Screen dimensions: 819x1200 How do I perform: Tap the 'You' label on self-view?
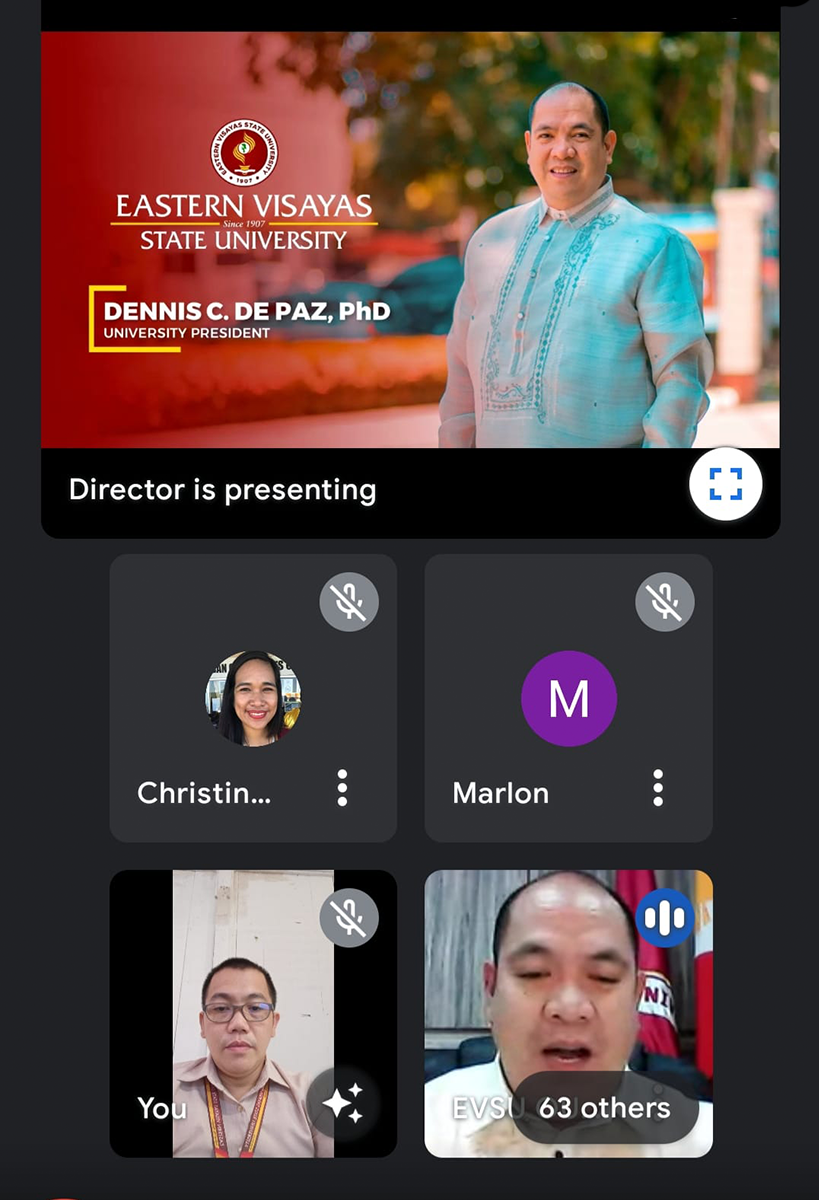tap(161, 1108)
